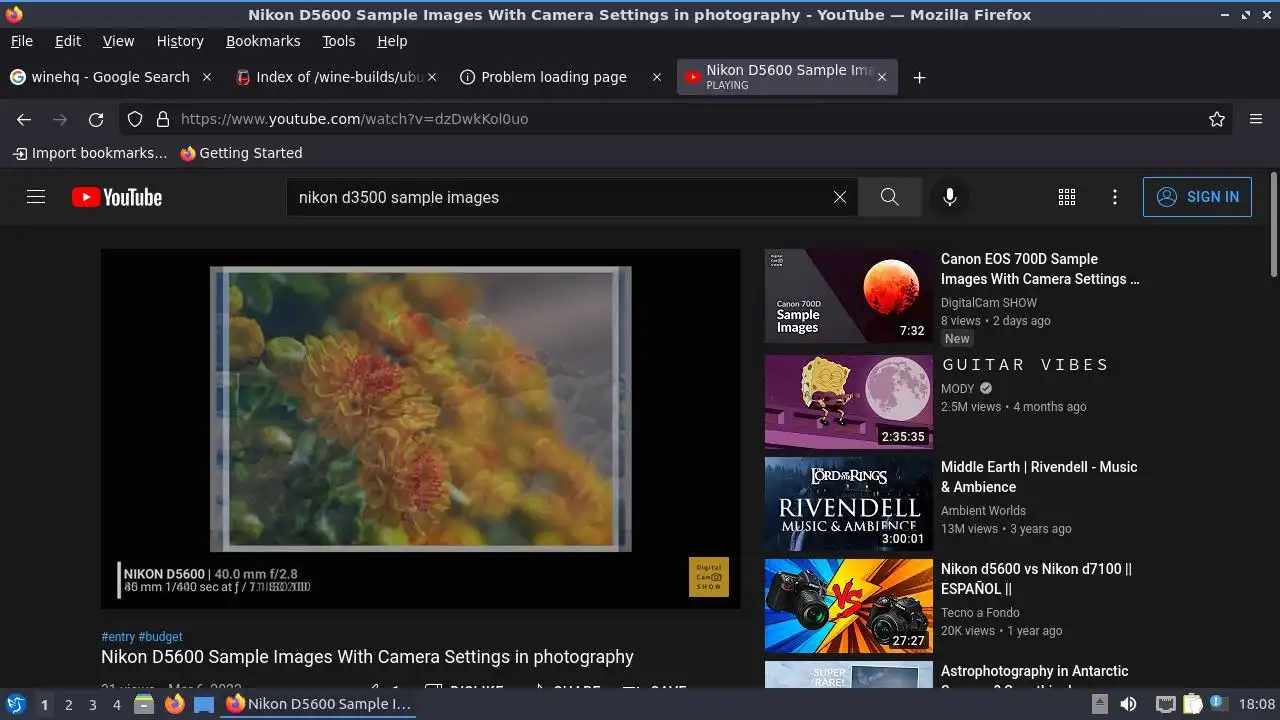1280x720 pixels.
Task: Close the Problem loading page tab
Action: pyautogui.click(x=657, y=77)
